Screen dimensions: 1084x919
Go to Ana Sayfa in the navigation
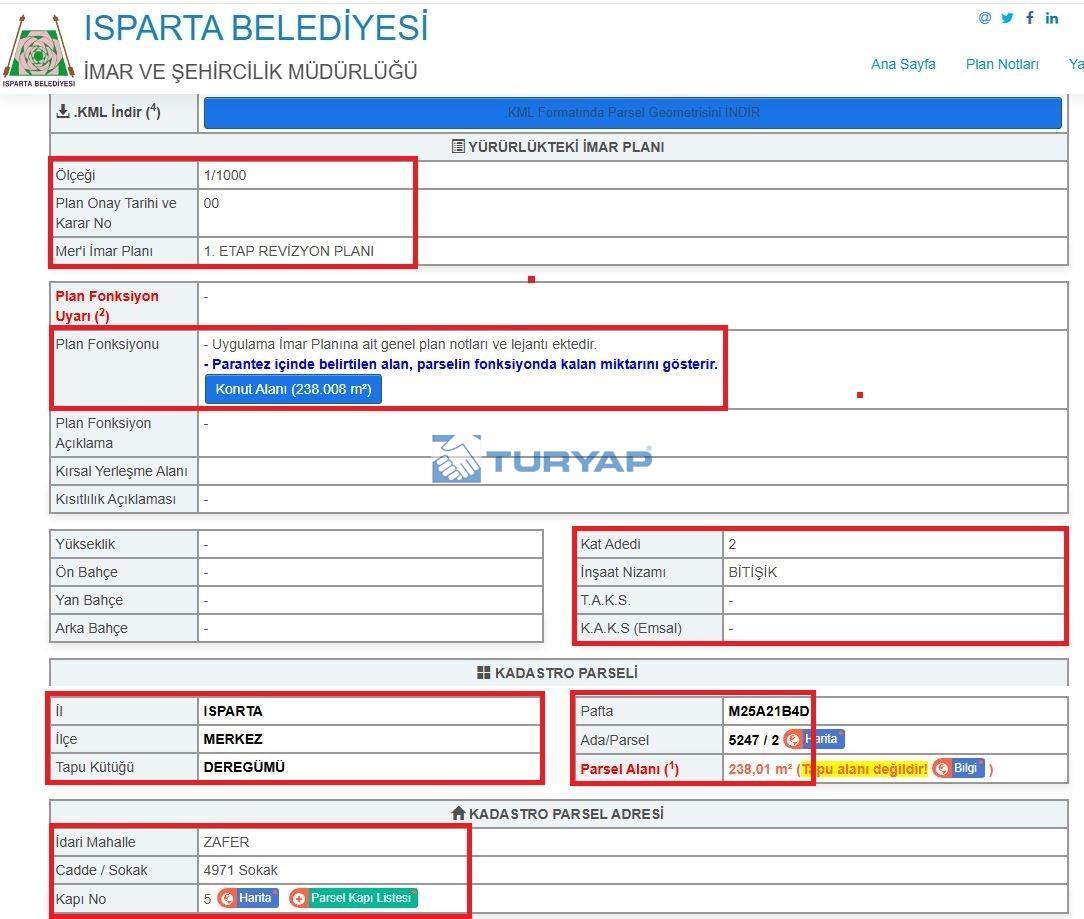pyautogui.click(x=903, y=64)
